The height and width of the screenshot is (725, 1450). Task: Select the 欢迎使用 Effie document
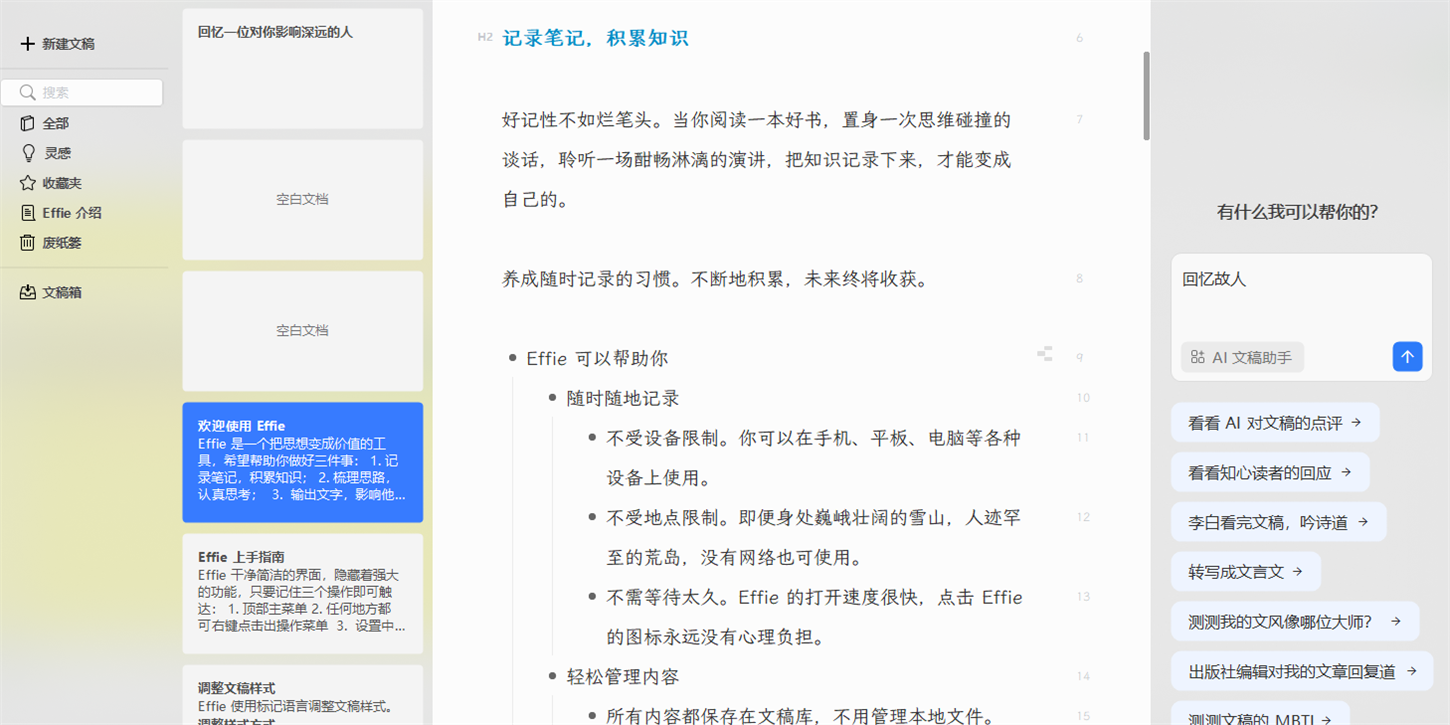pyautogui.click(x=302, y=460)
